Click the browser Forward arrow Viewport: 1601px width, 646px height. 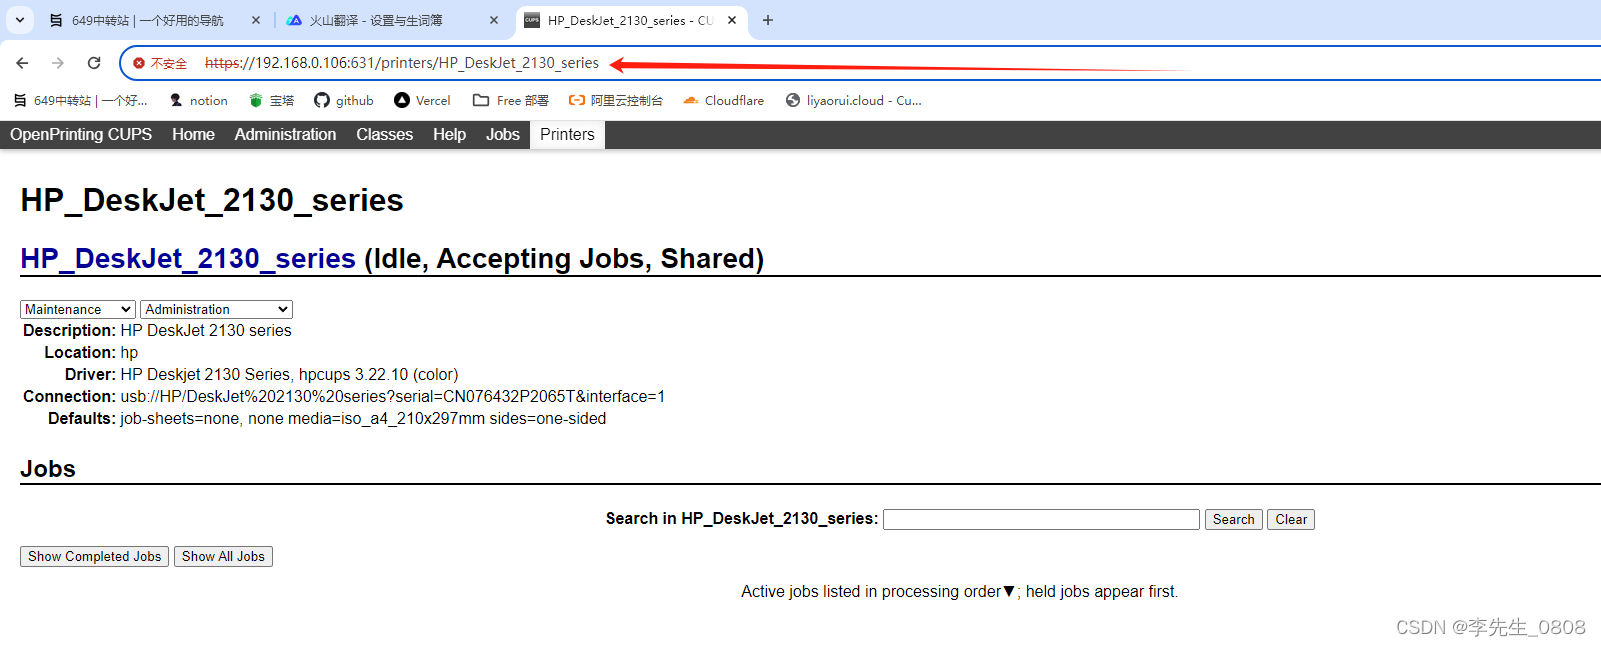pyautogui.click(x=58, y=63)
